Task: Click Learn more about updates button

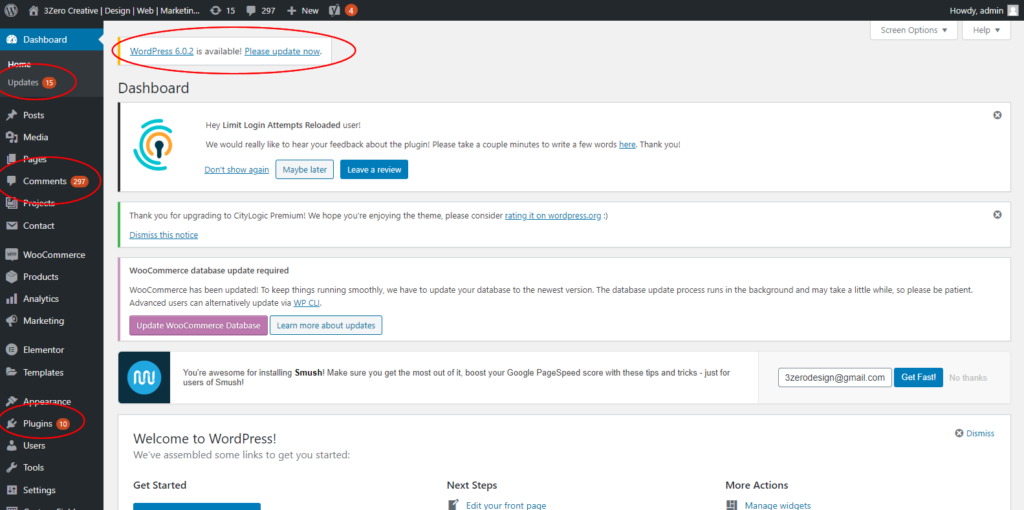Action: [x=326, y=325]
